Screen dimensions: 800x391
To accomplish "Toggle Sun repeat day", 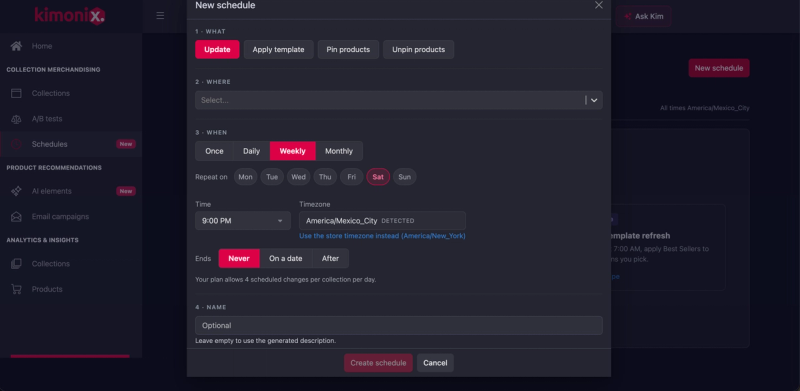I will 405,177.
